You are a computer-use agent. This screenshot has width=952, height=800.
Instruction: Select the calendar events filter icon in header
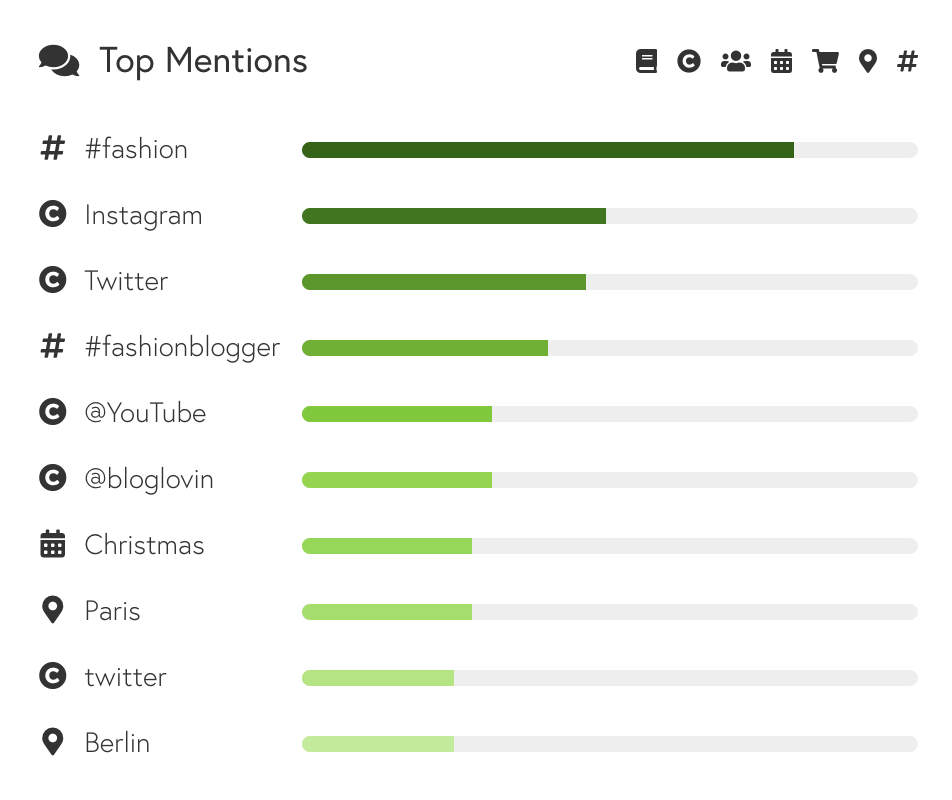[x=781, y=61]
